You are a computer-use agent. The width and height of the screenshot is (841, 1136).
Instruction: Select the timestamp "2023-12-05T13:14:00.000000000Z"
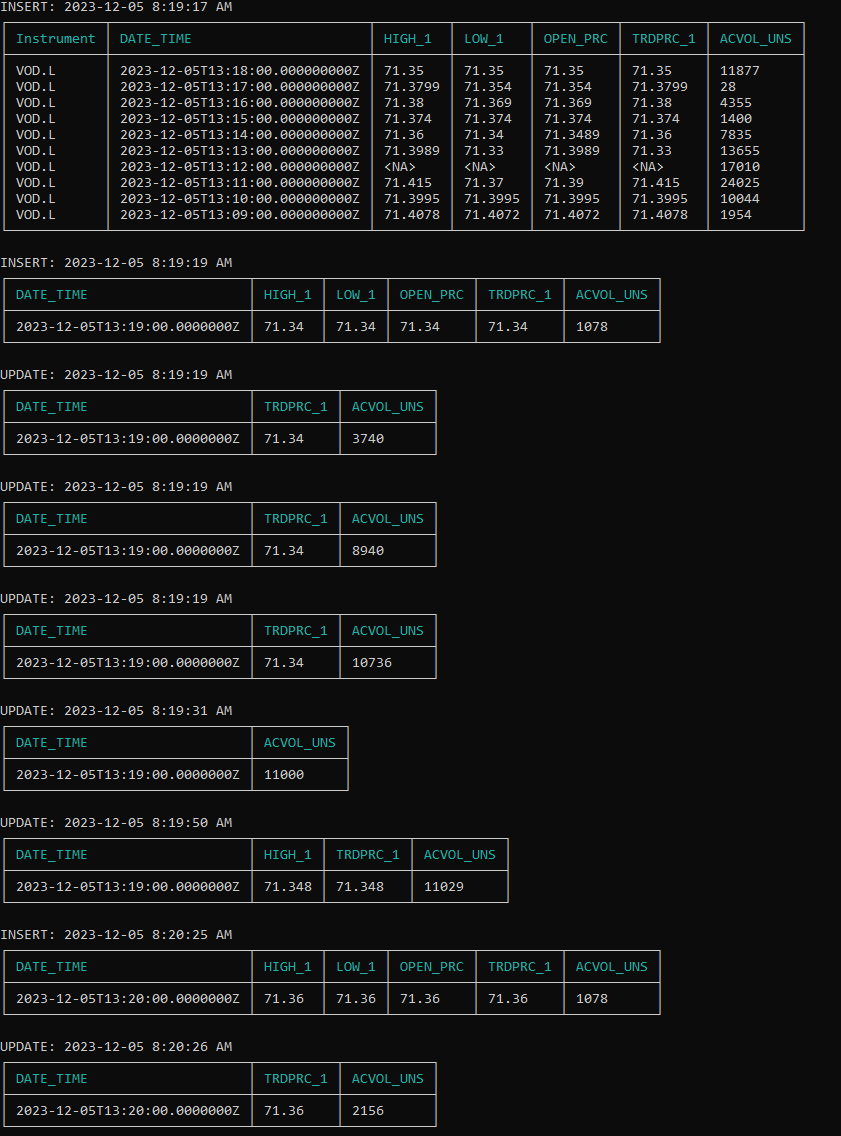[240, 135]
